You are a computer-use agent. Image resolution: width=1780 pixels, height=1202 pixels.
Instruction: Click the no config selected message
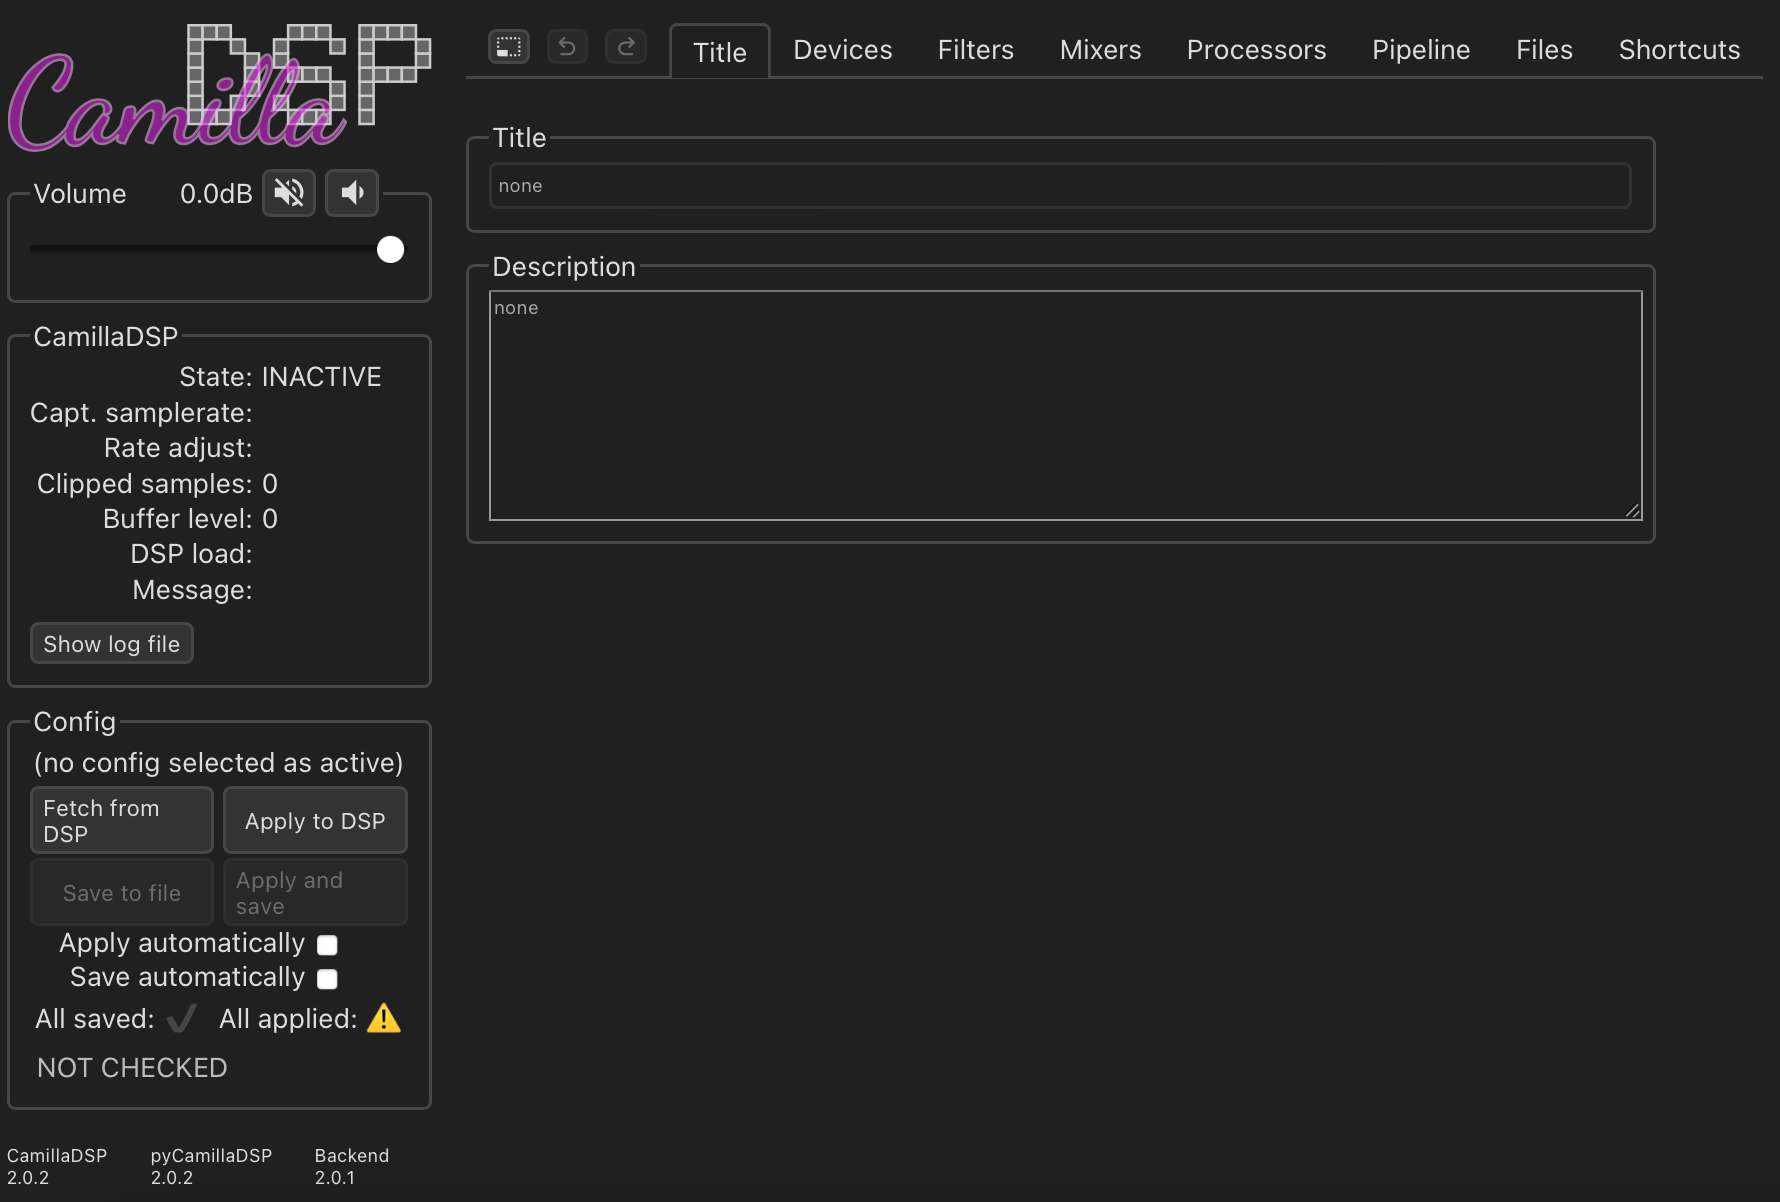pos(219,763)
